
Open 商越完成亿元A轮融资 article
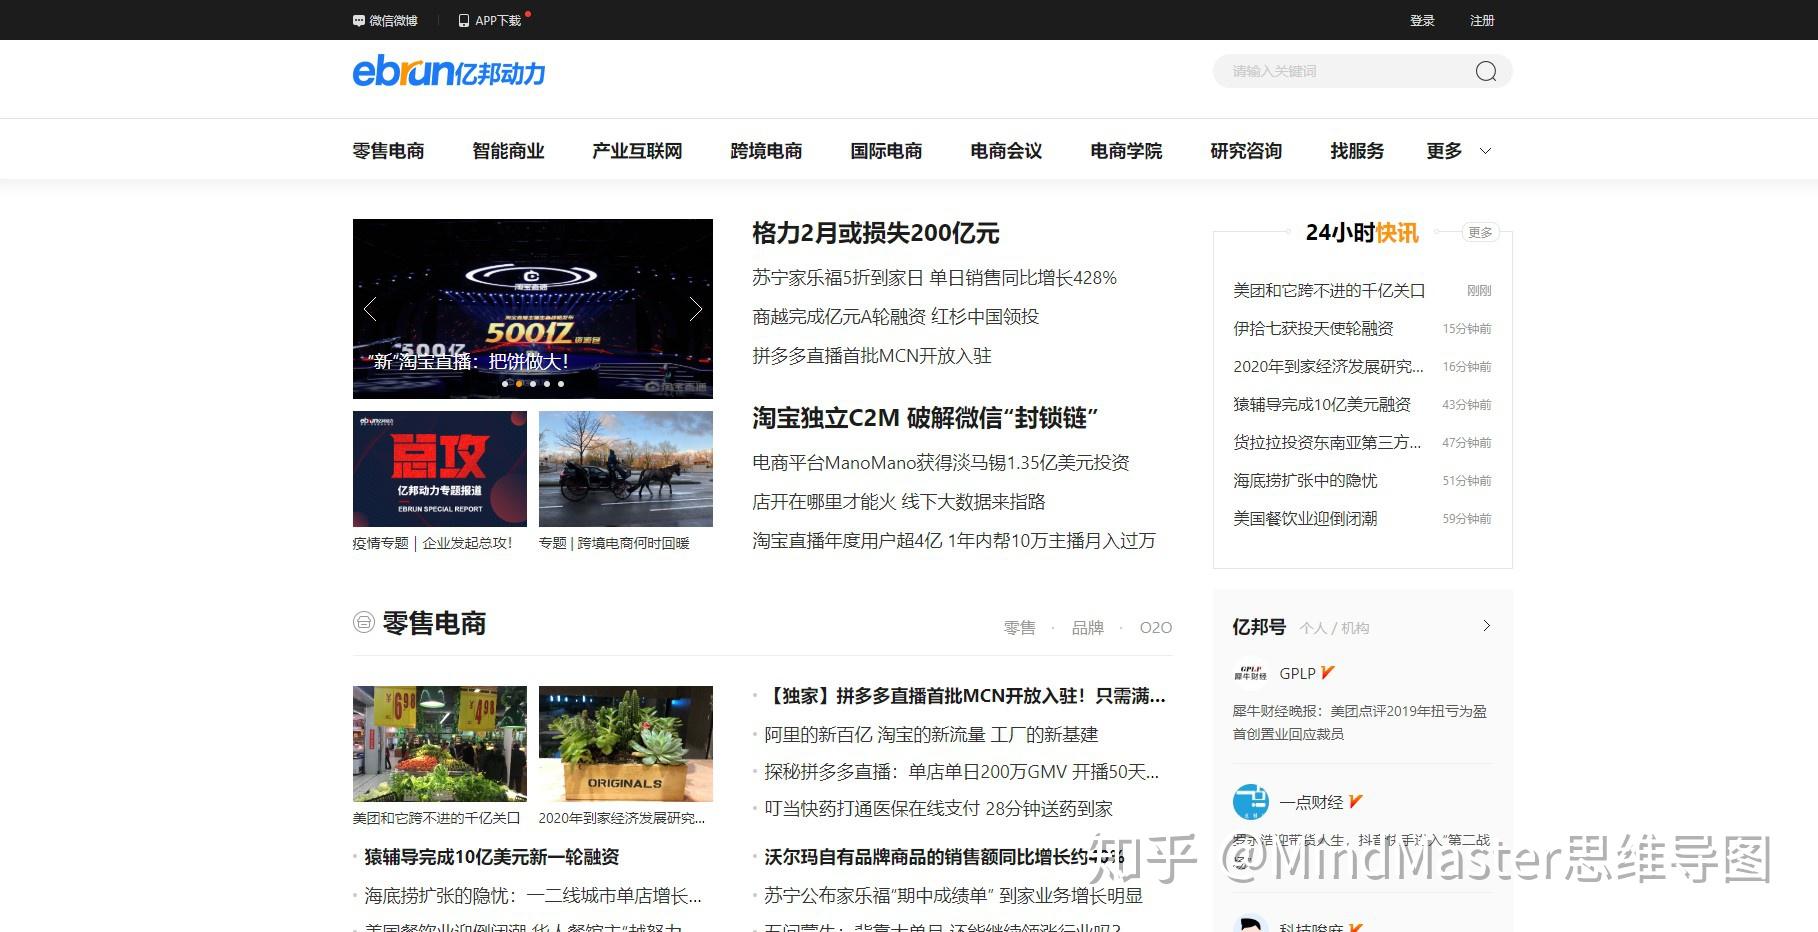pyautogui.click(x=896, y=316)
